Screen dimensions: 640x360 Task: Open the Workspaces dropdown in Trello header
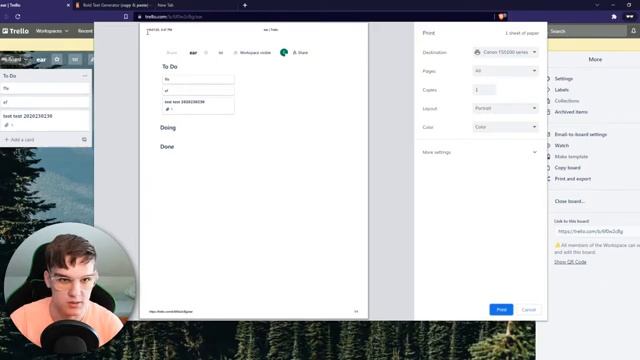click(52, 31)
